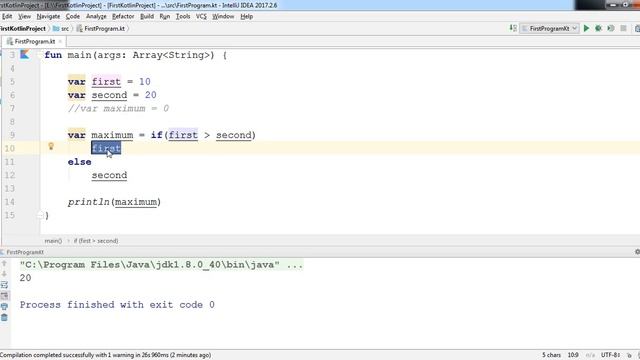Click the build project arrow icon
640x360 pixels.
[513, 28]
